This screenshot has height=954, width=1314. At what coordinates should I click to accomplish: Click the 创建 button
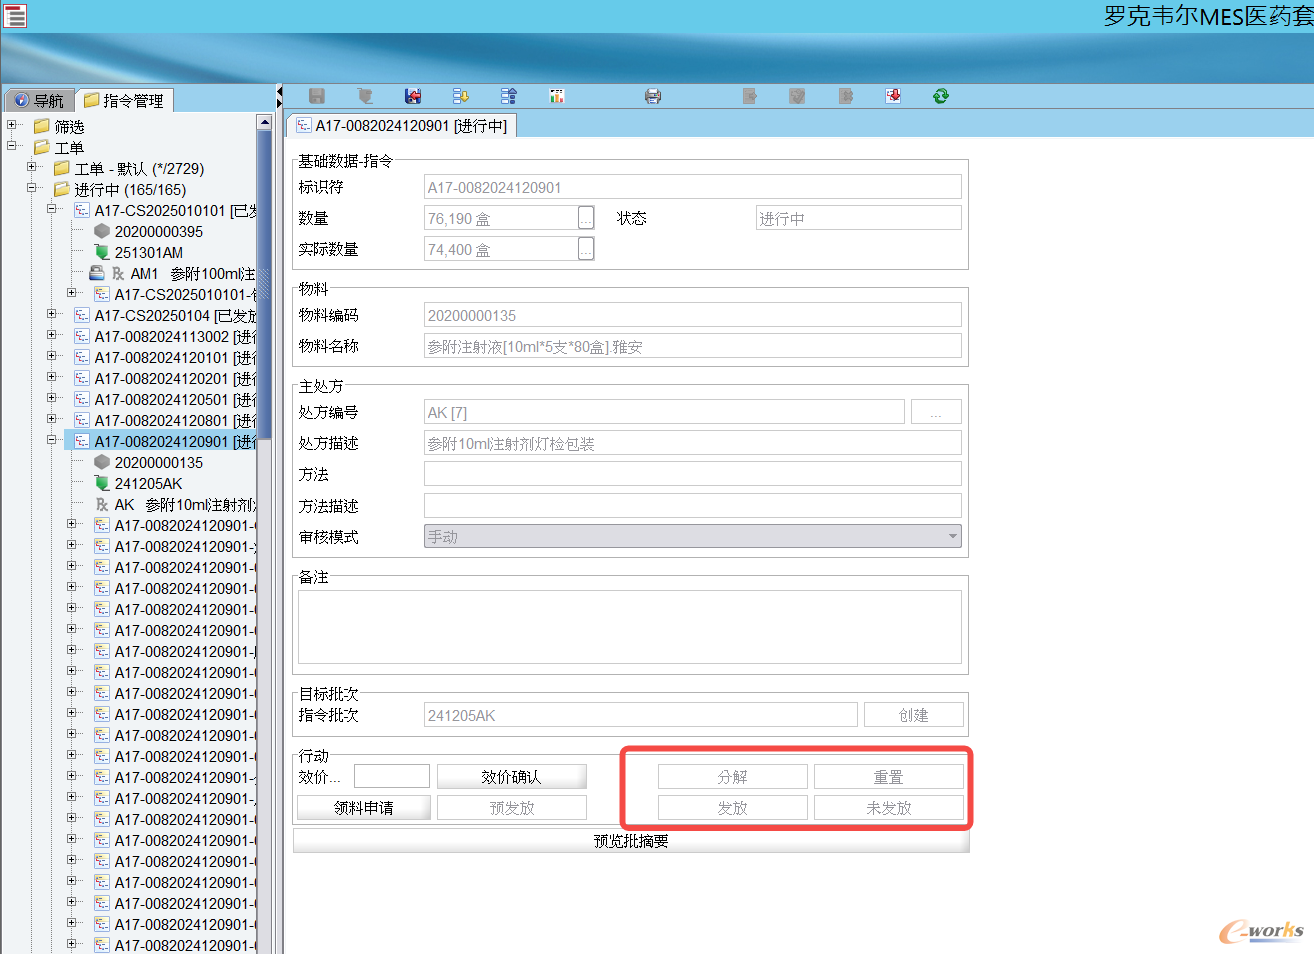point(913,715)
